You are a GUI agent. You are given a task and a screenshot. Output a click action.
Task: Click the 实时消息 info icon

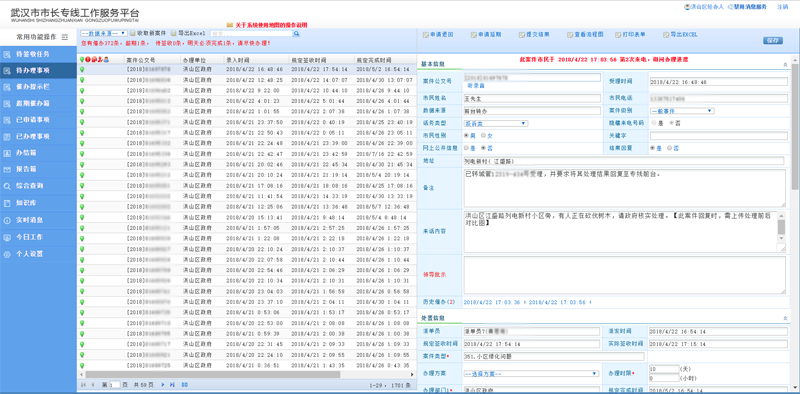pos(7,220)
